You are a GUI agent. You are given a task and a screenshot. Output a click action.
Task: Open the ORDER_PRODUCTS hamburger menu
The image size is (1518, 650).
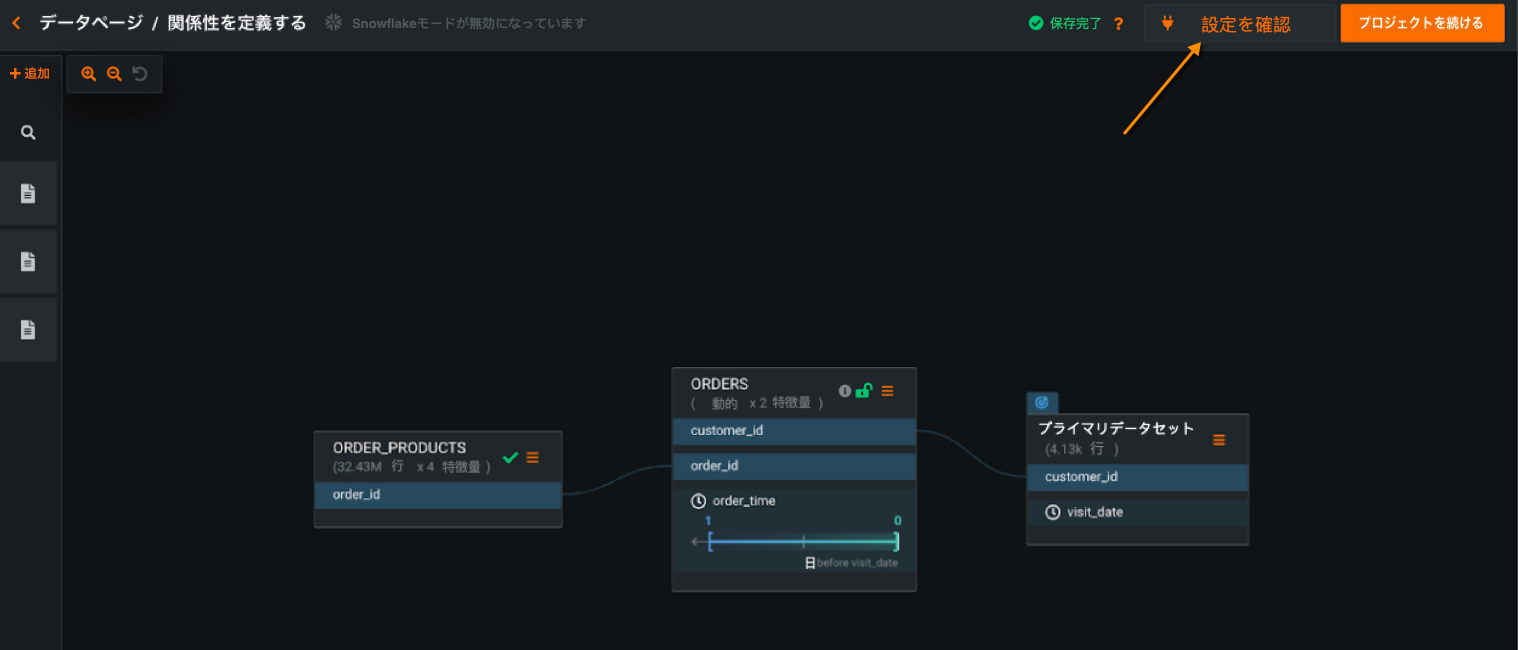tap(533, 457)
